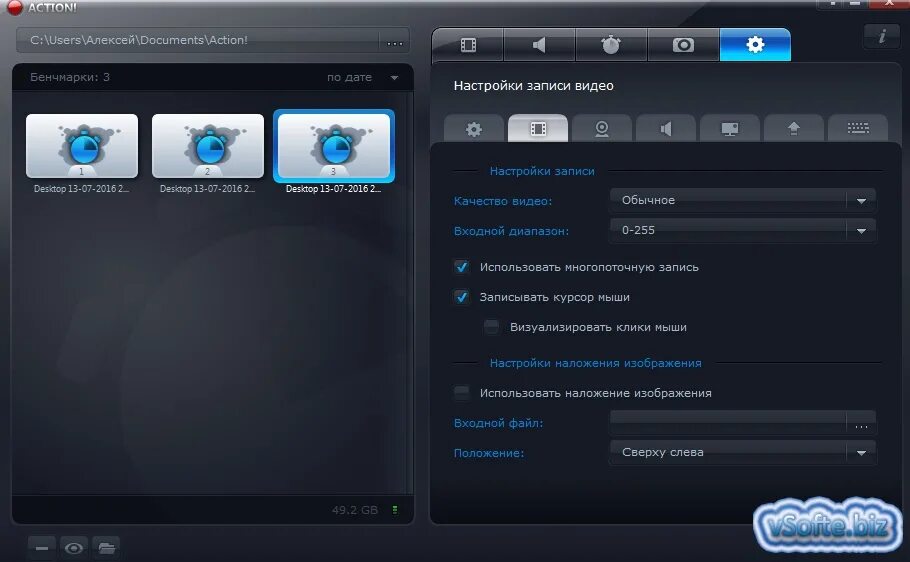Select benchmark thumbnail number 1
This screenshot has height=562, width=910.
pos(82,146)
